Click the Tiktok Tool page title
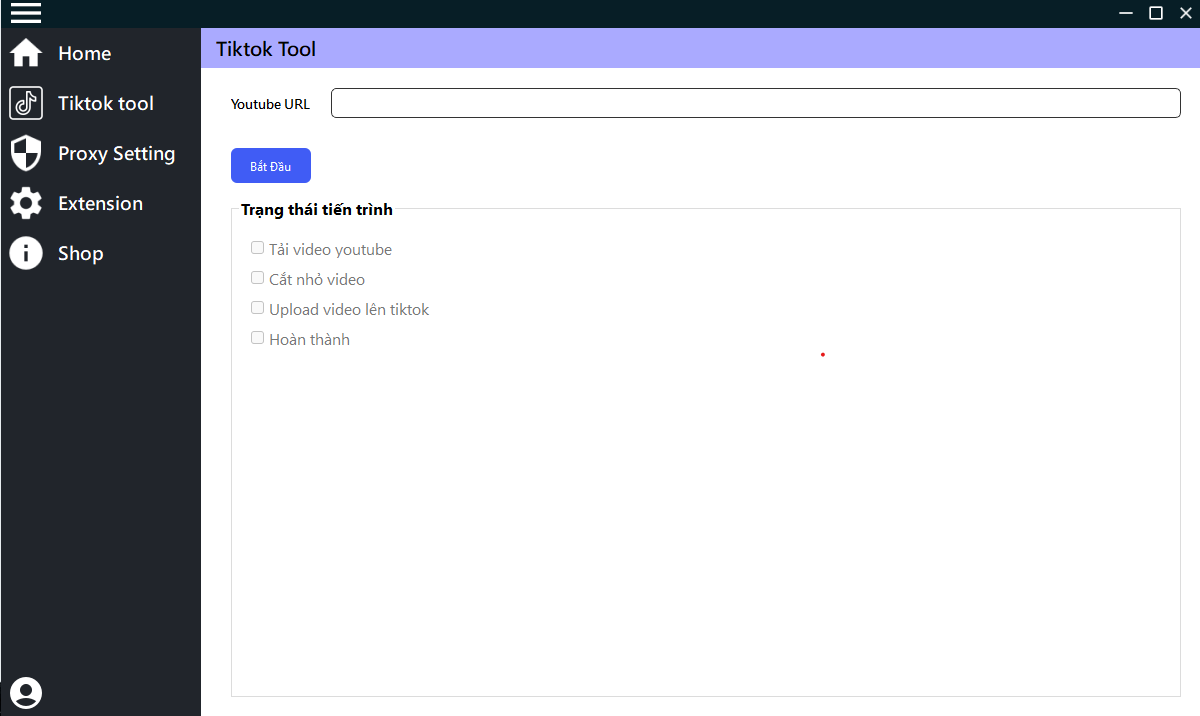Image resolution: width=1200 pixels, height=716 pixels. [x=266, y=49]
